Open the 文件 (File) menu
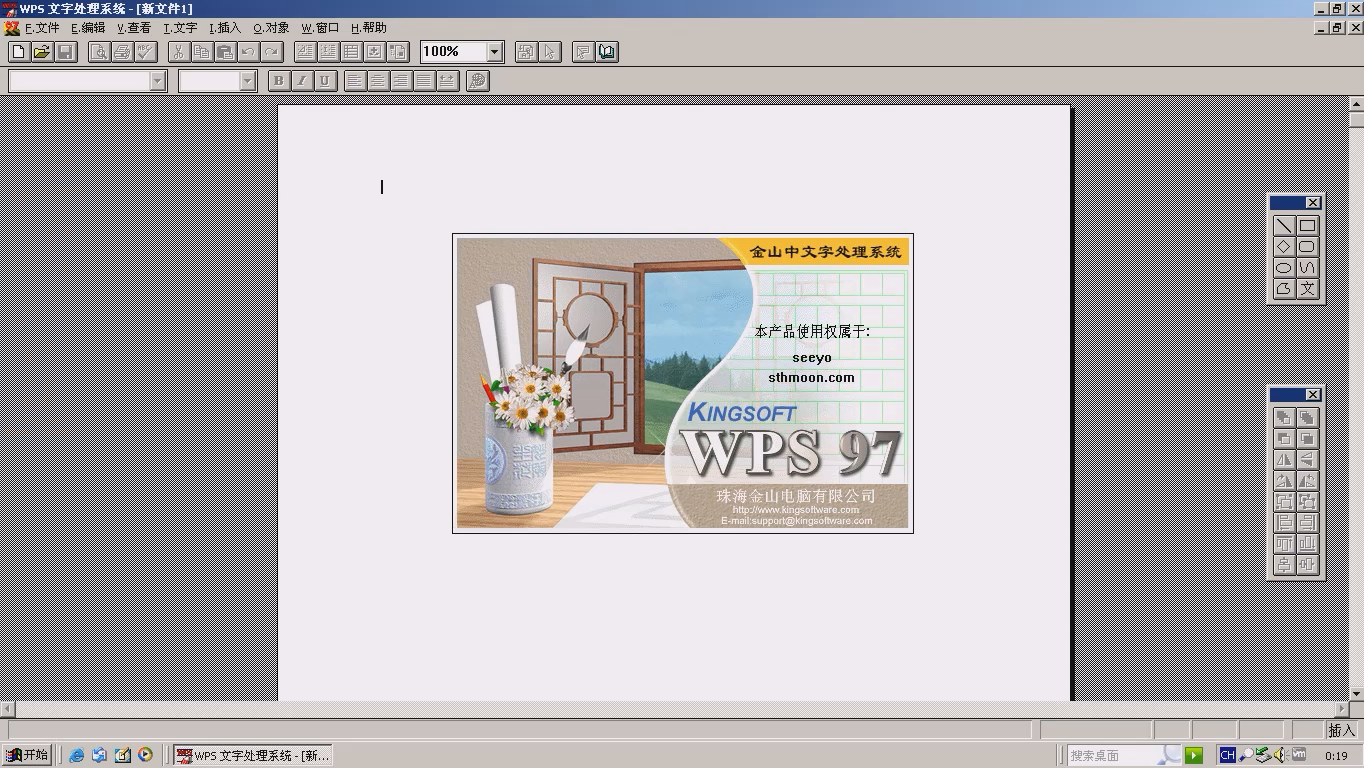This screenshot has height=768, width=1364. pos(42,28)
